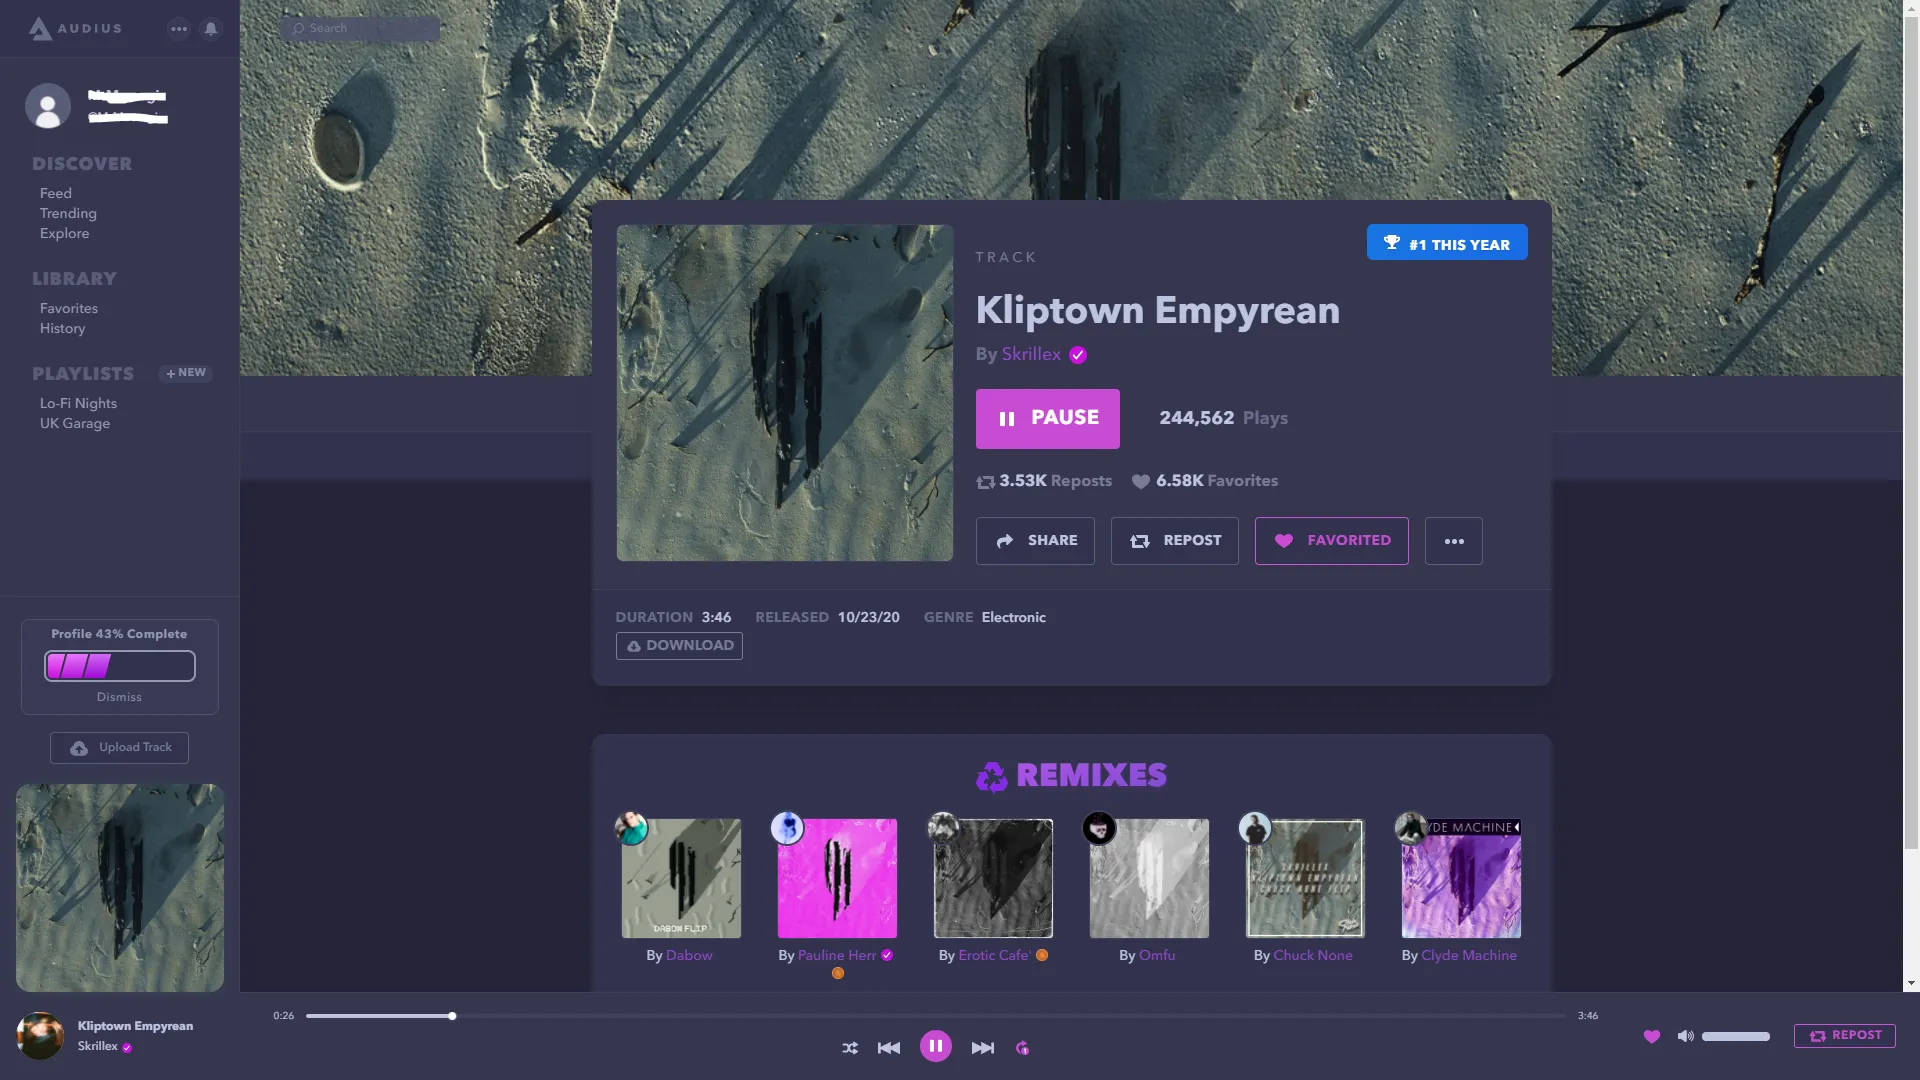Repost the track from the playbar
This screenshot has height=1080, width=1920.
(x=1845, y=1035)
